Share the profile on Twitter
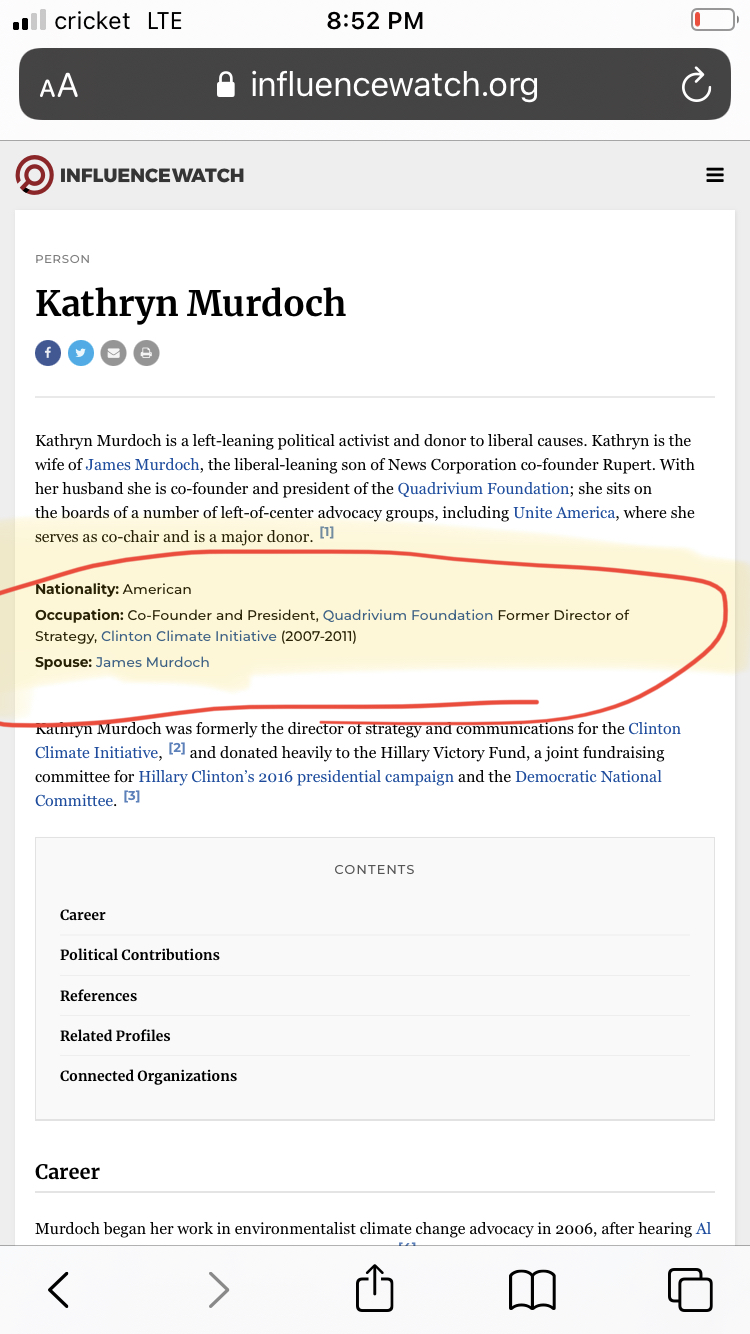 click(81, 353)
